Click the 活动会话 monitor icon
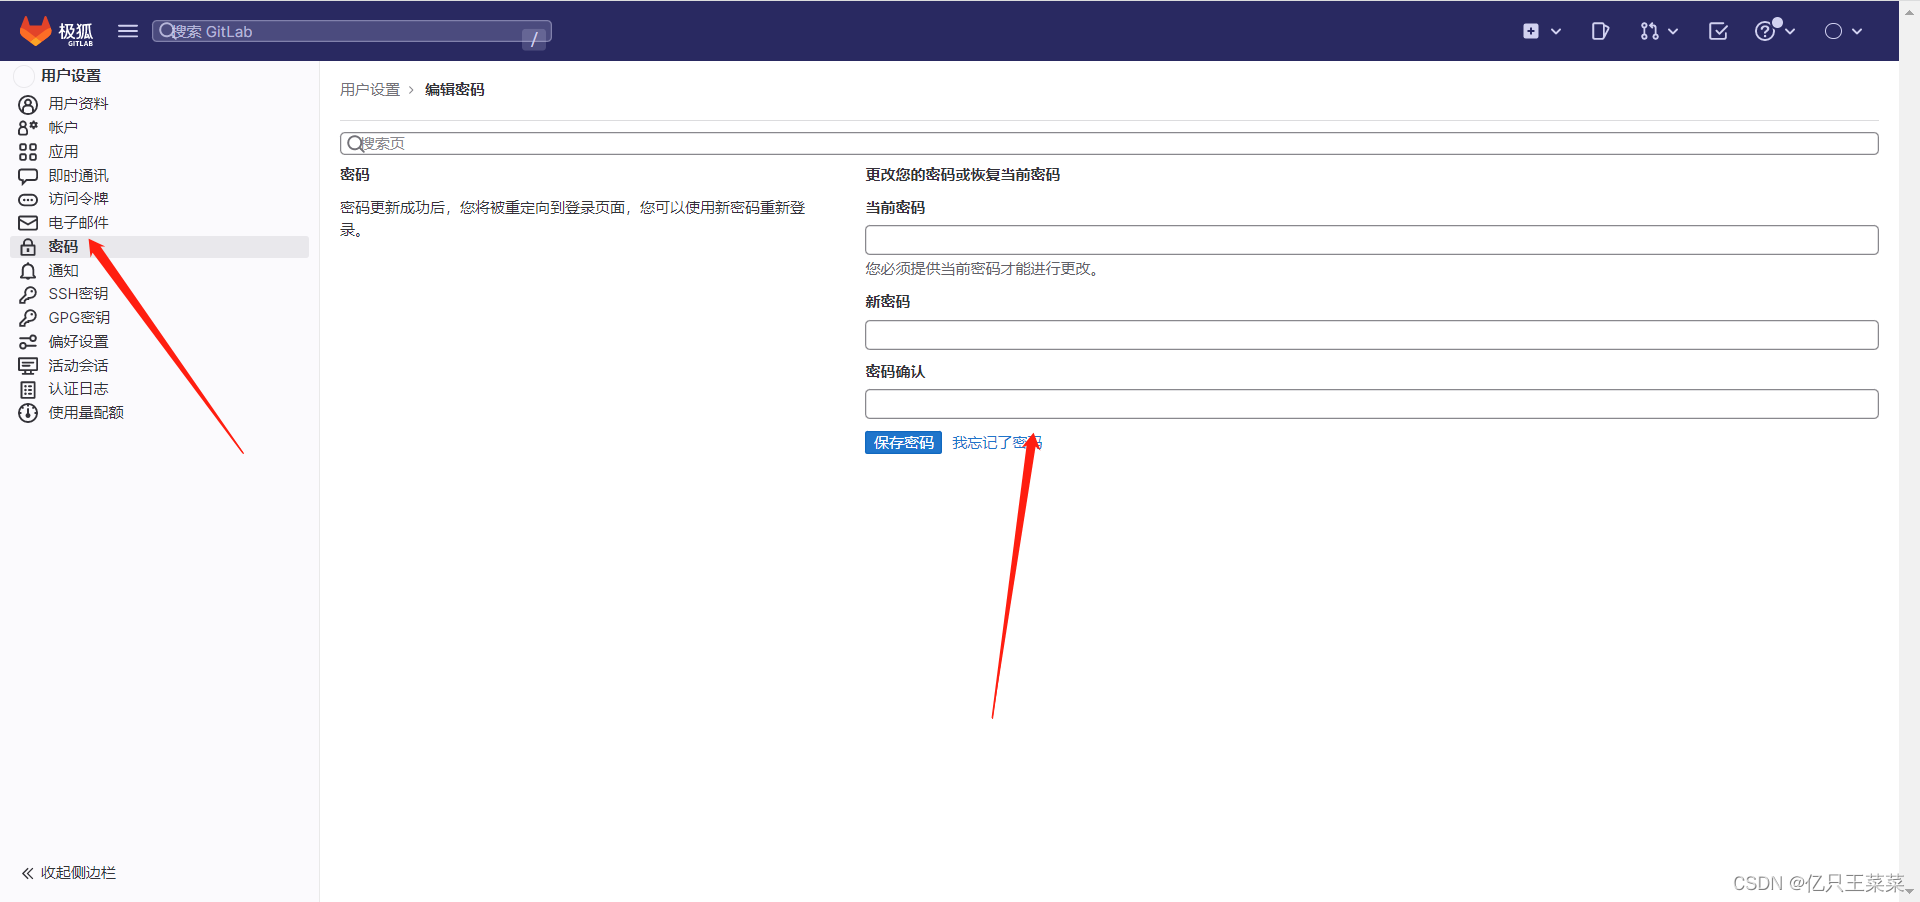The height and width of the screenshot is (902, 1920). point(28,366)
